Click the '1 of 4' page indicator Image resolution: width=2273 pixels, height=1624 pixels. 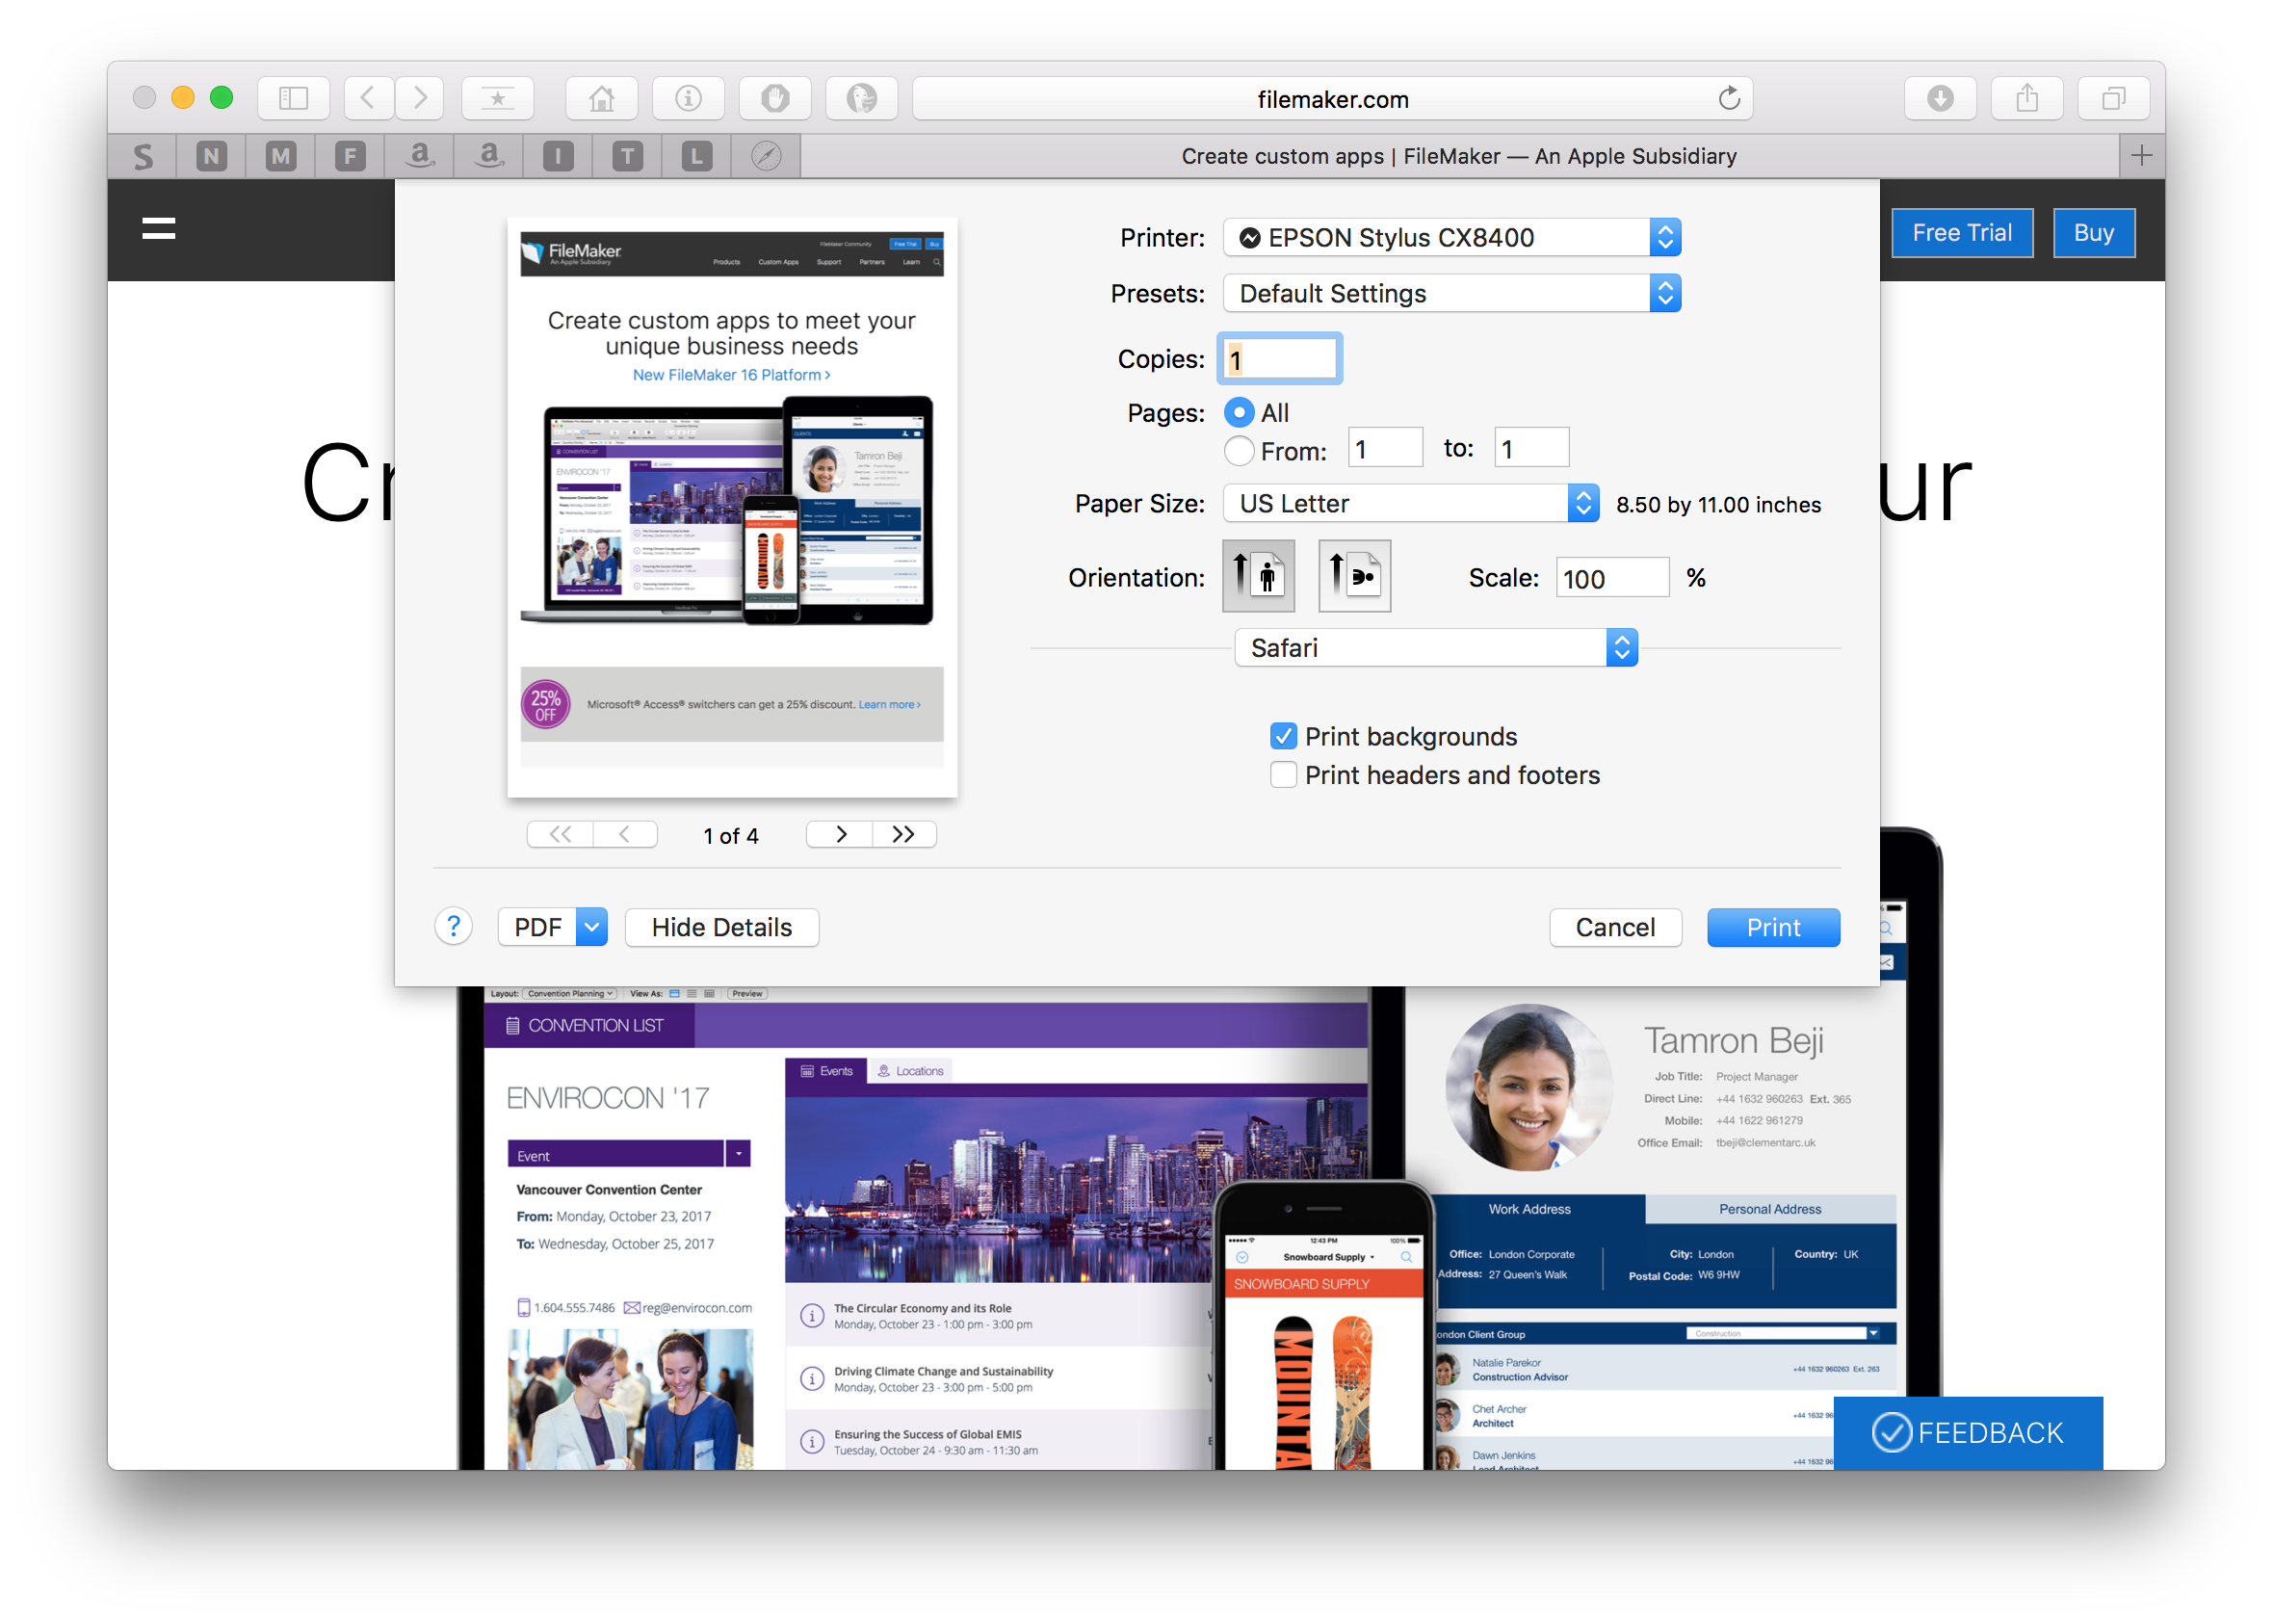coord(731,836)
